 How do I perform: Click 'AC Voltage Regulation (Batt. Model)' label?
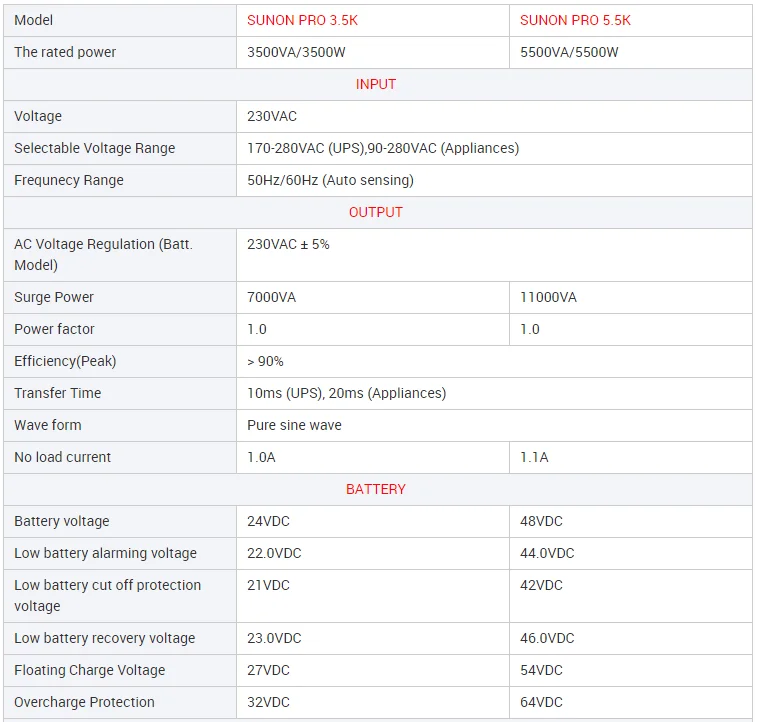[103, 255]
